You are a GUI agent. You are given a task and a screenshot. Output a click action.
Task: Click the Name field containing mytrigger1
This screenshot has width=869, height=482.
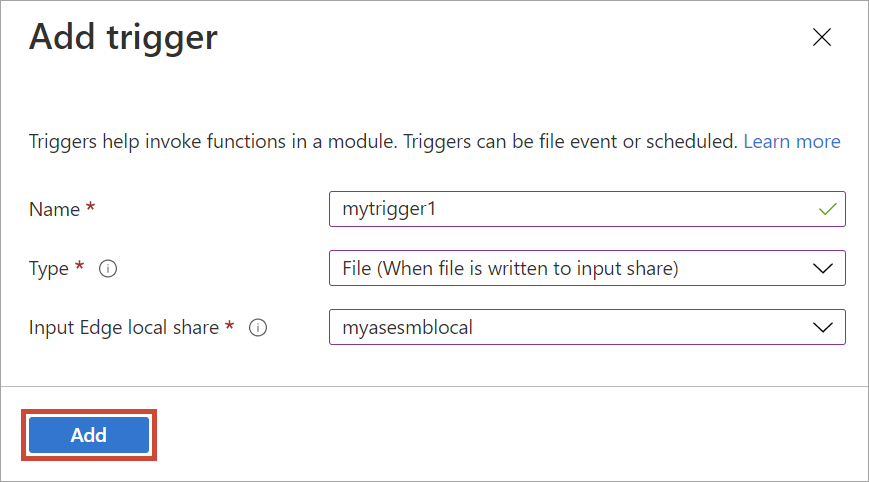click(587, 209)
